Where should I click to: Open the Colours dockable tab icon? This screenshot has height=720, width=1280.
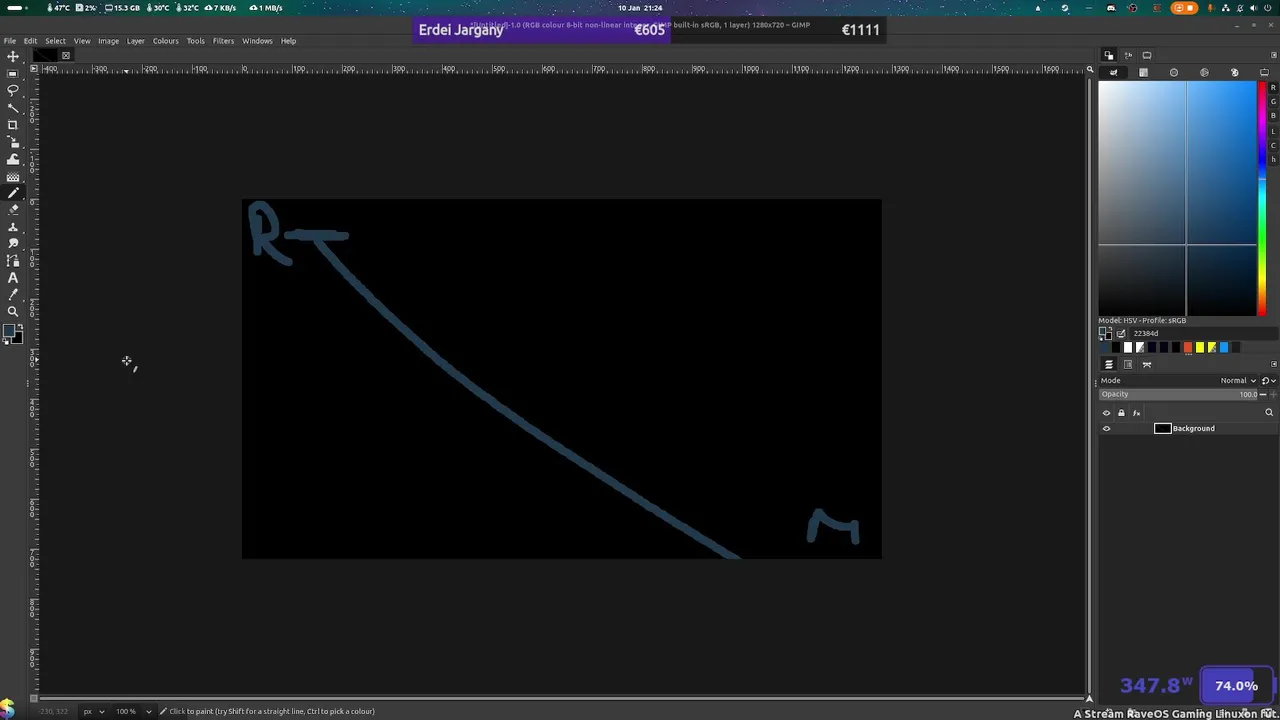pos(1108,55)
